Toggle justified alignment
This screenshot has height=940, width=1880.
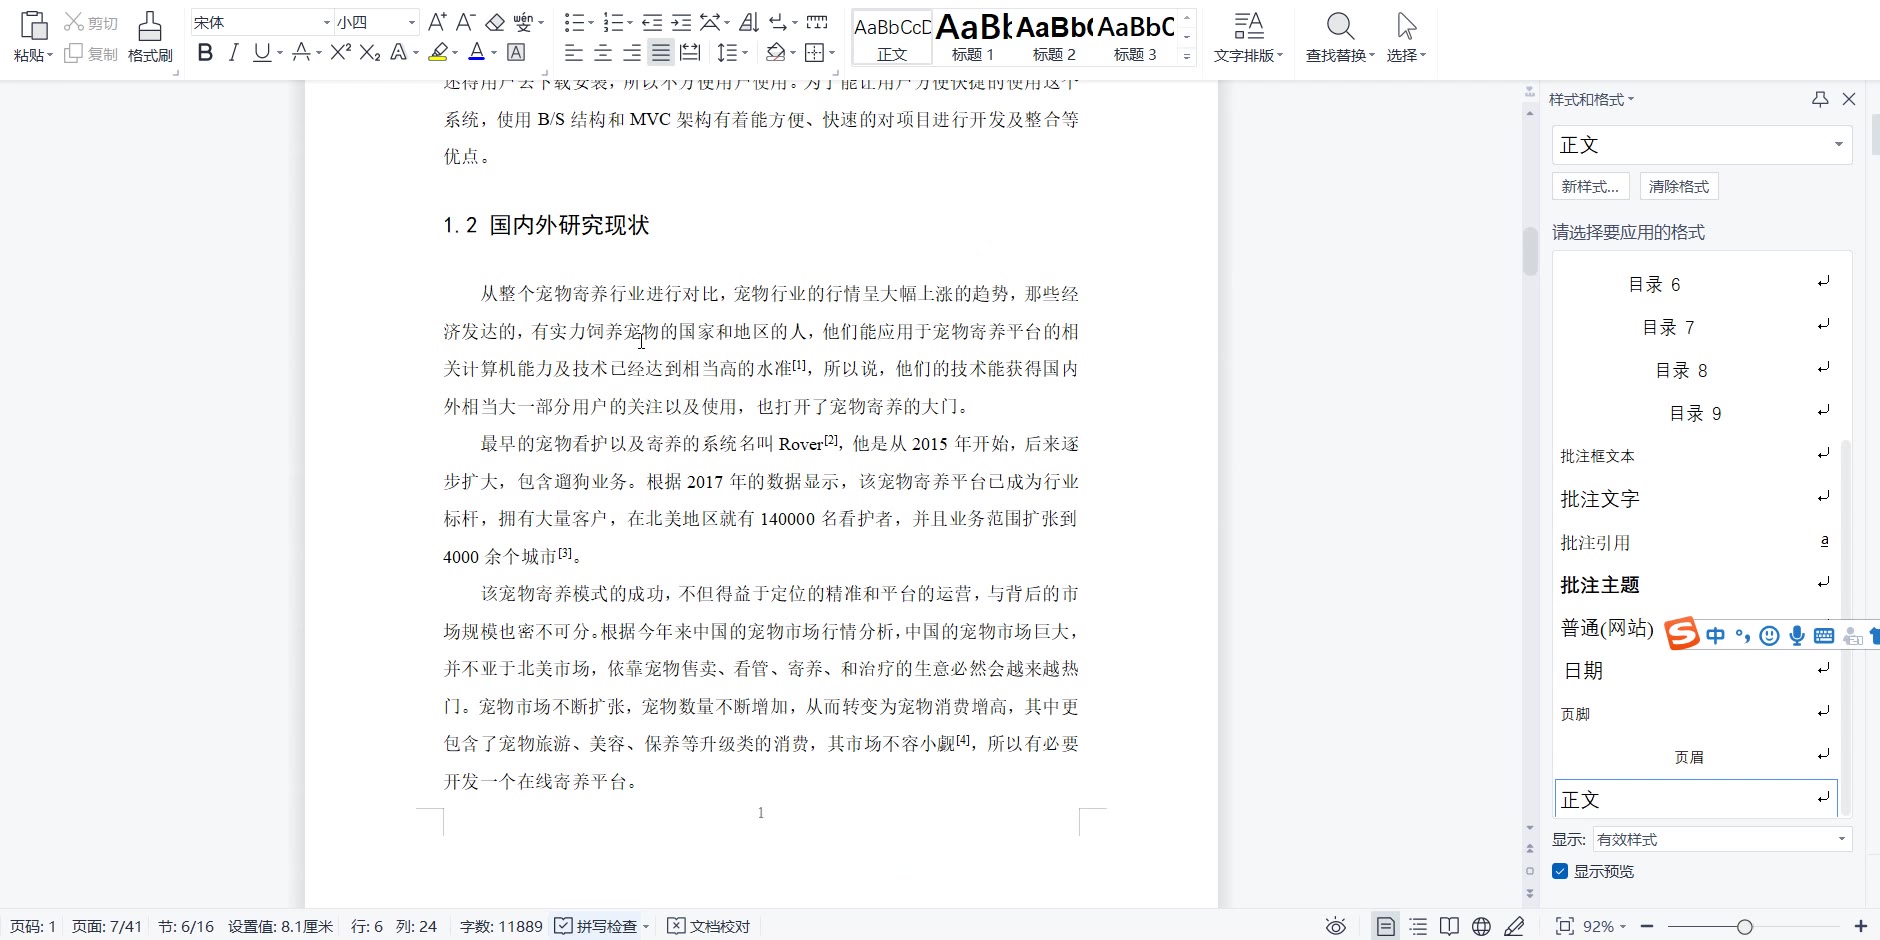click(661, 52)
